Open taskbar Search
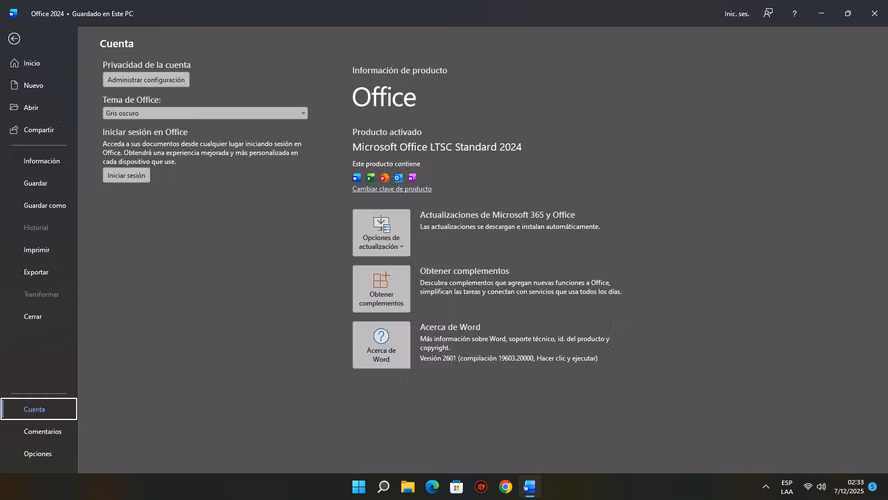 pyautogui.click(x=383, y=487)
